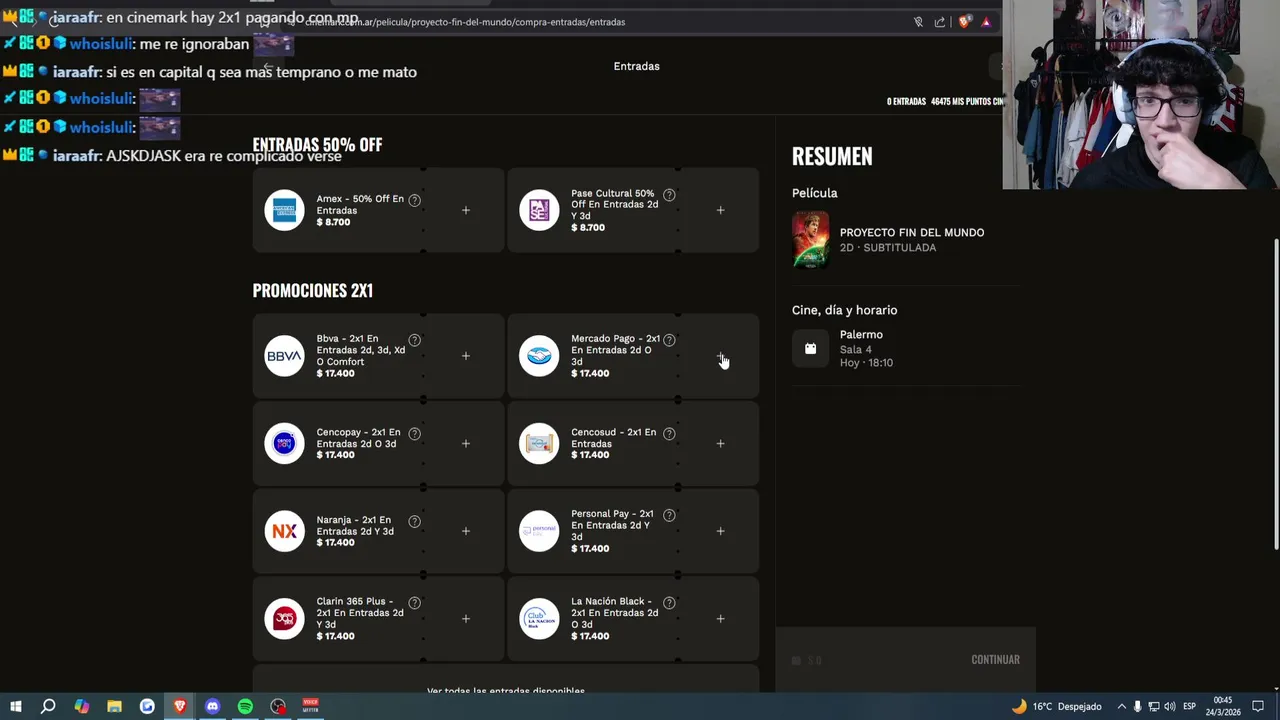1280x720 pixels.
Task: Click the Proyecto Fin Del Mundo poster
Action: [x=810, y=240]
